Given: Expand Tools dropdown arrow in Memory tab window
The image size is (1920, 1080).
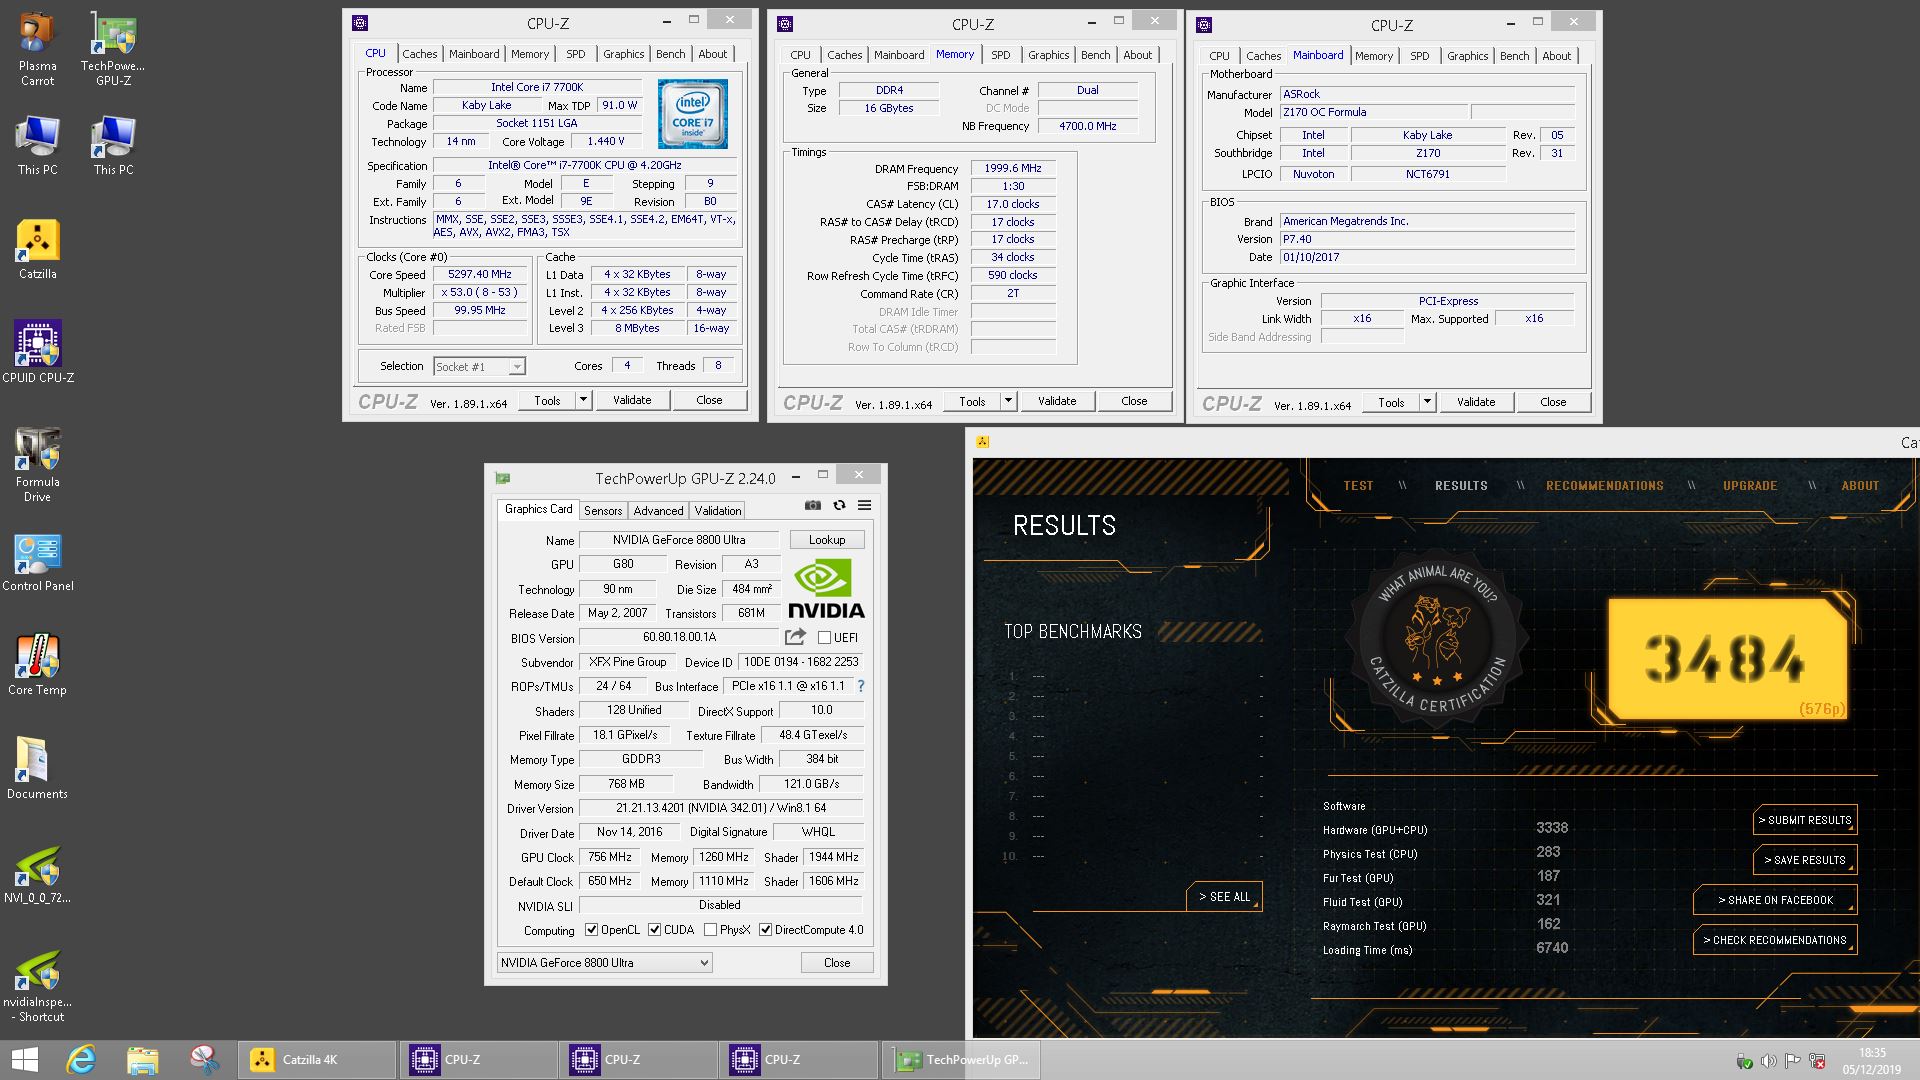Looking at the screenshot, I should [x=1008, y=401].
